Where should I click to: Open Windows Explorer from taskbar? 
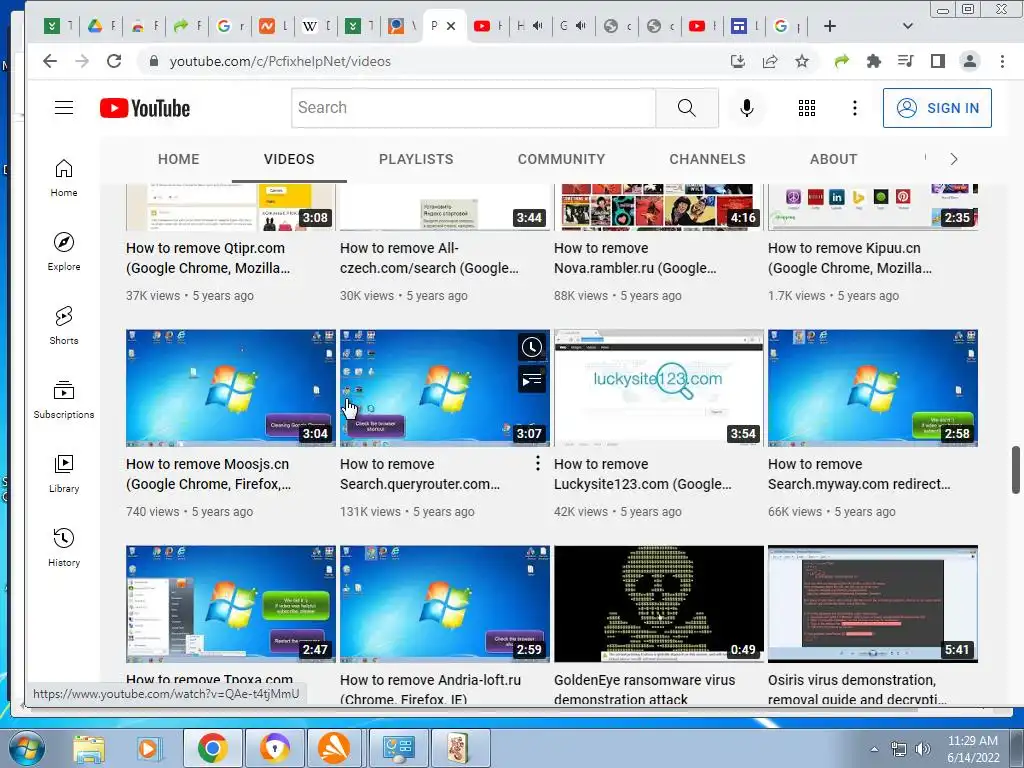[x=88, y=748]
